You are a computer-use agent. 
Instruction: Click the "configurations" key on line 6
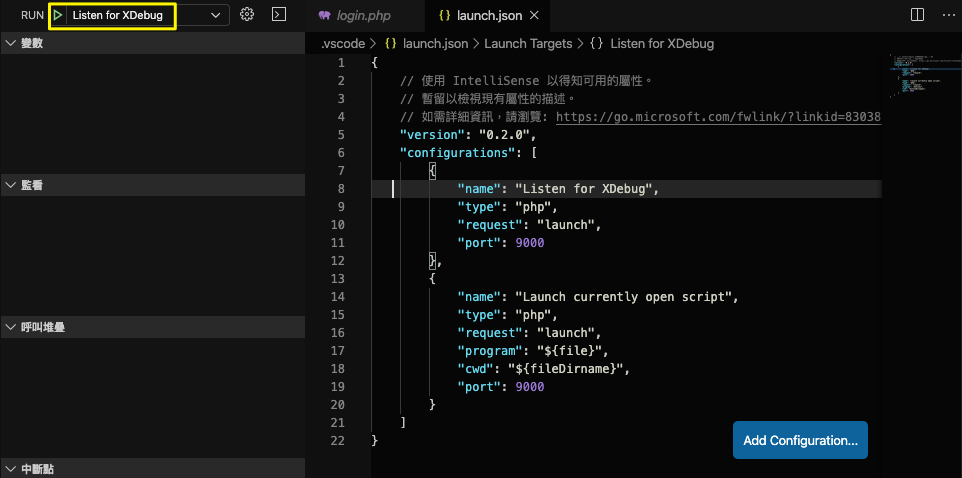[x=457, y=152]
